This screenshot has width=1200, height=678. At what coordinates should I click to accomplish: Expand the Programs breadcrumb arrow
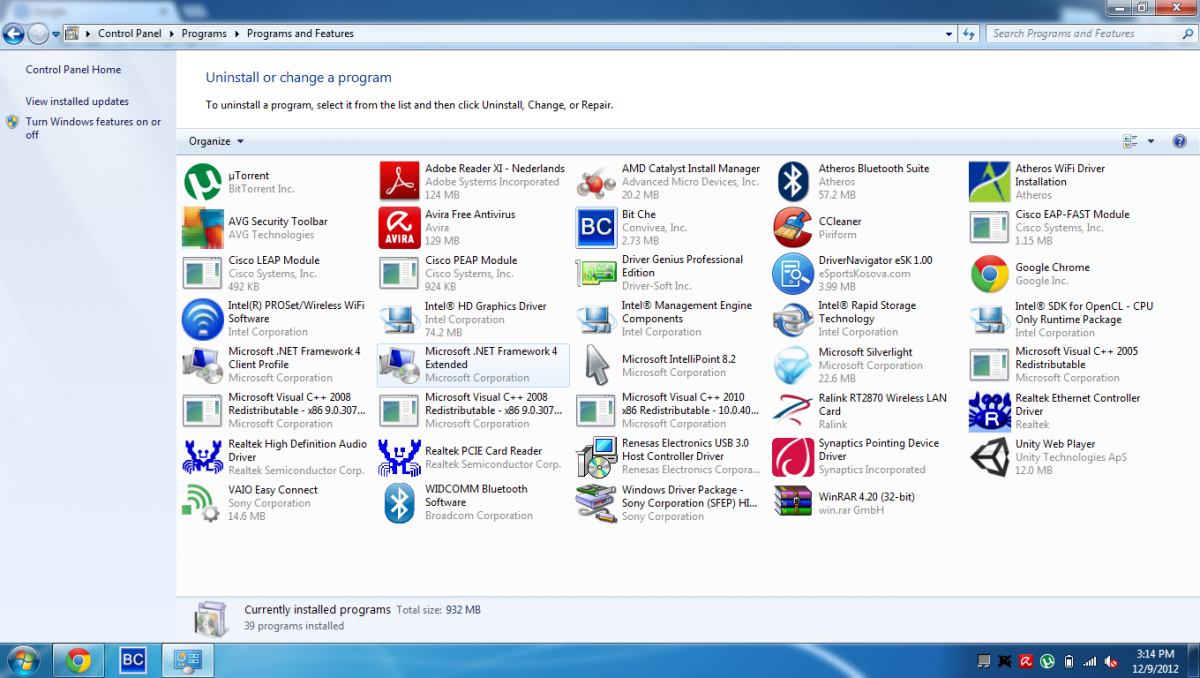[x=237, y=34]
